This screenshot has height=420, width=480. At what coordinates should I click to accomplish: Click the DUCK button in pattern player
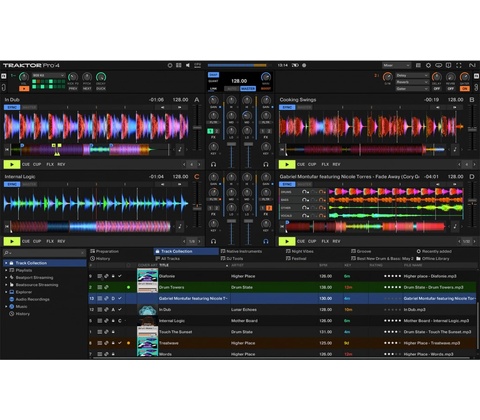(101, 89)
